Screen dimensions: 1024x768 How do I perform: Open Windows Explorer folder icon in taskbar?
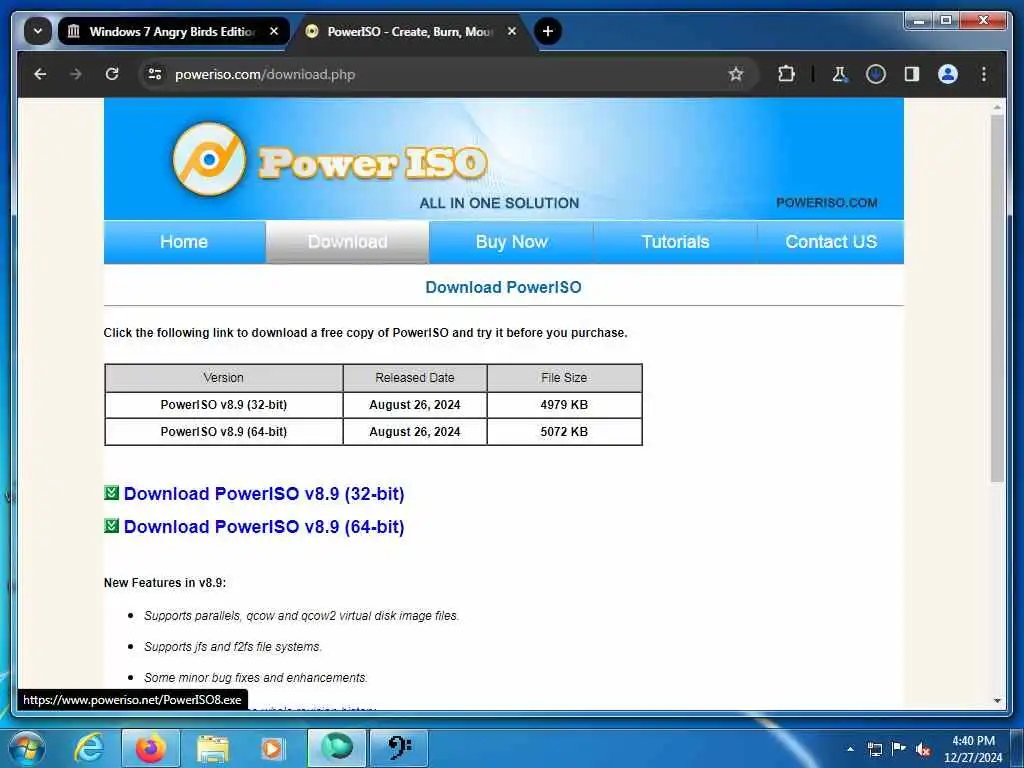coord(213,749)
